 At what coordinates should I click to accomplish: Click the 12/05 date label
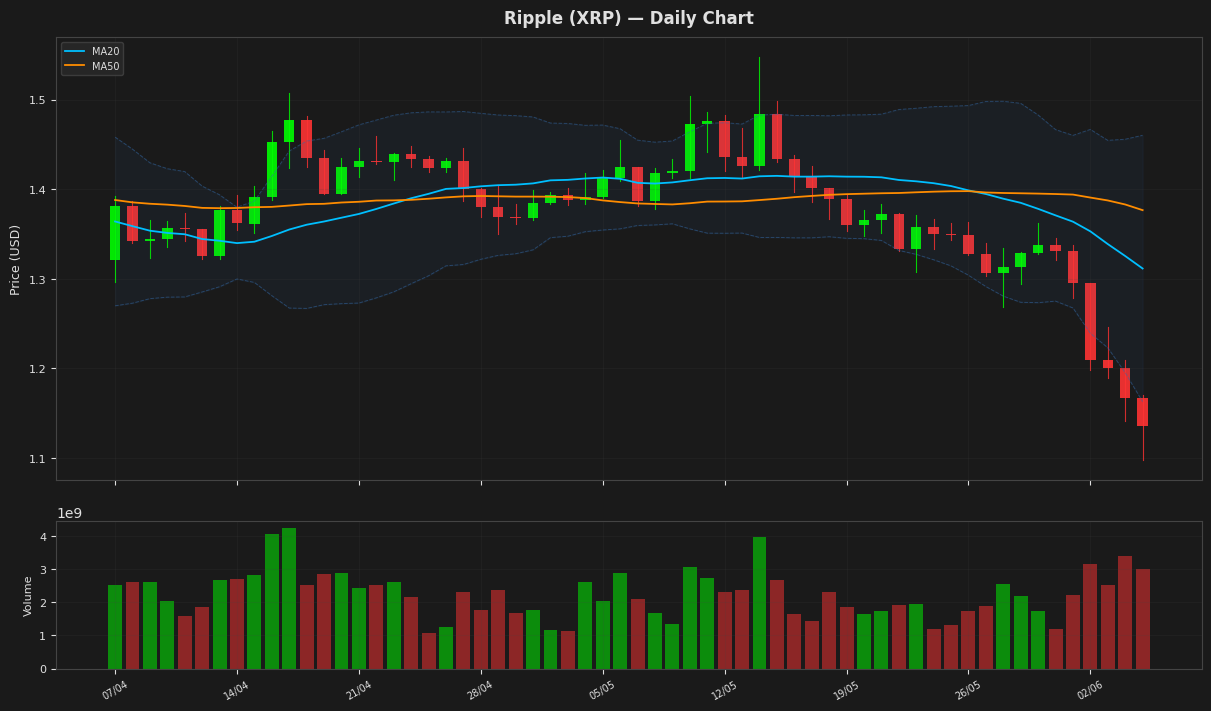(724, 690)
